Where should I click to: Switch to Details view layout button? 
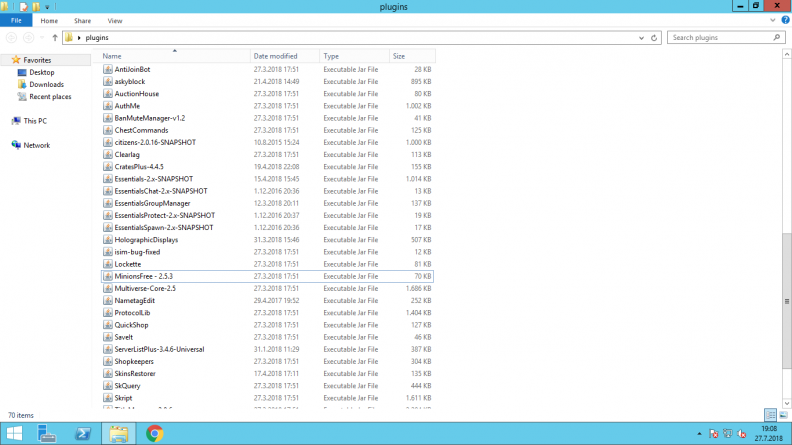click(770, 415)
